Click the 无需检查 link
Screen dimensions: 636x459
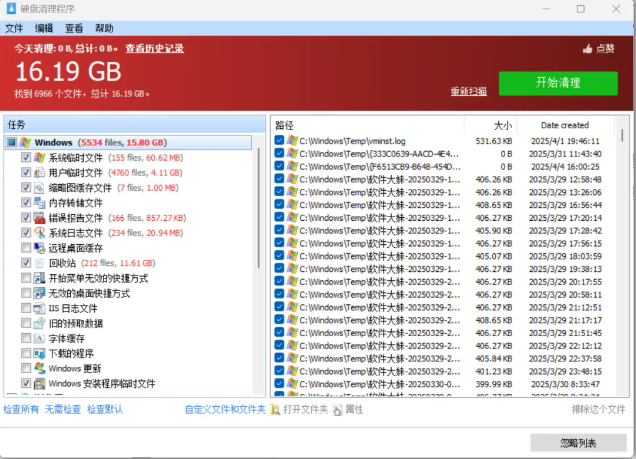click(x=63, y=410)
